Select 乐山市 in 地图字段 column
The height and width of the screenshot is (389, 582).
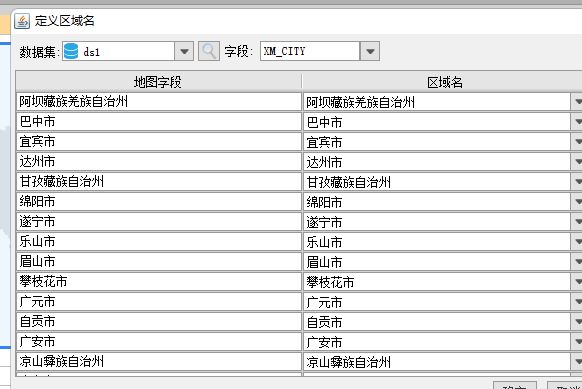click(159, 242)
